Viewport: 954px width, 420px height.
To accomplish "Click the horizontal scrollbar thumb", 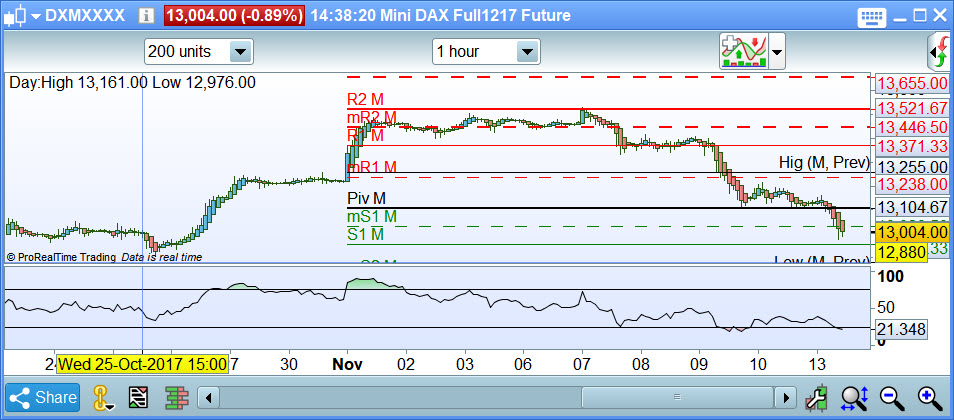I will [x=677, y=398].
